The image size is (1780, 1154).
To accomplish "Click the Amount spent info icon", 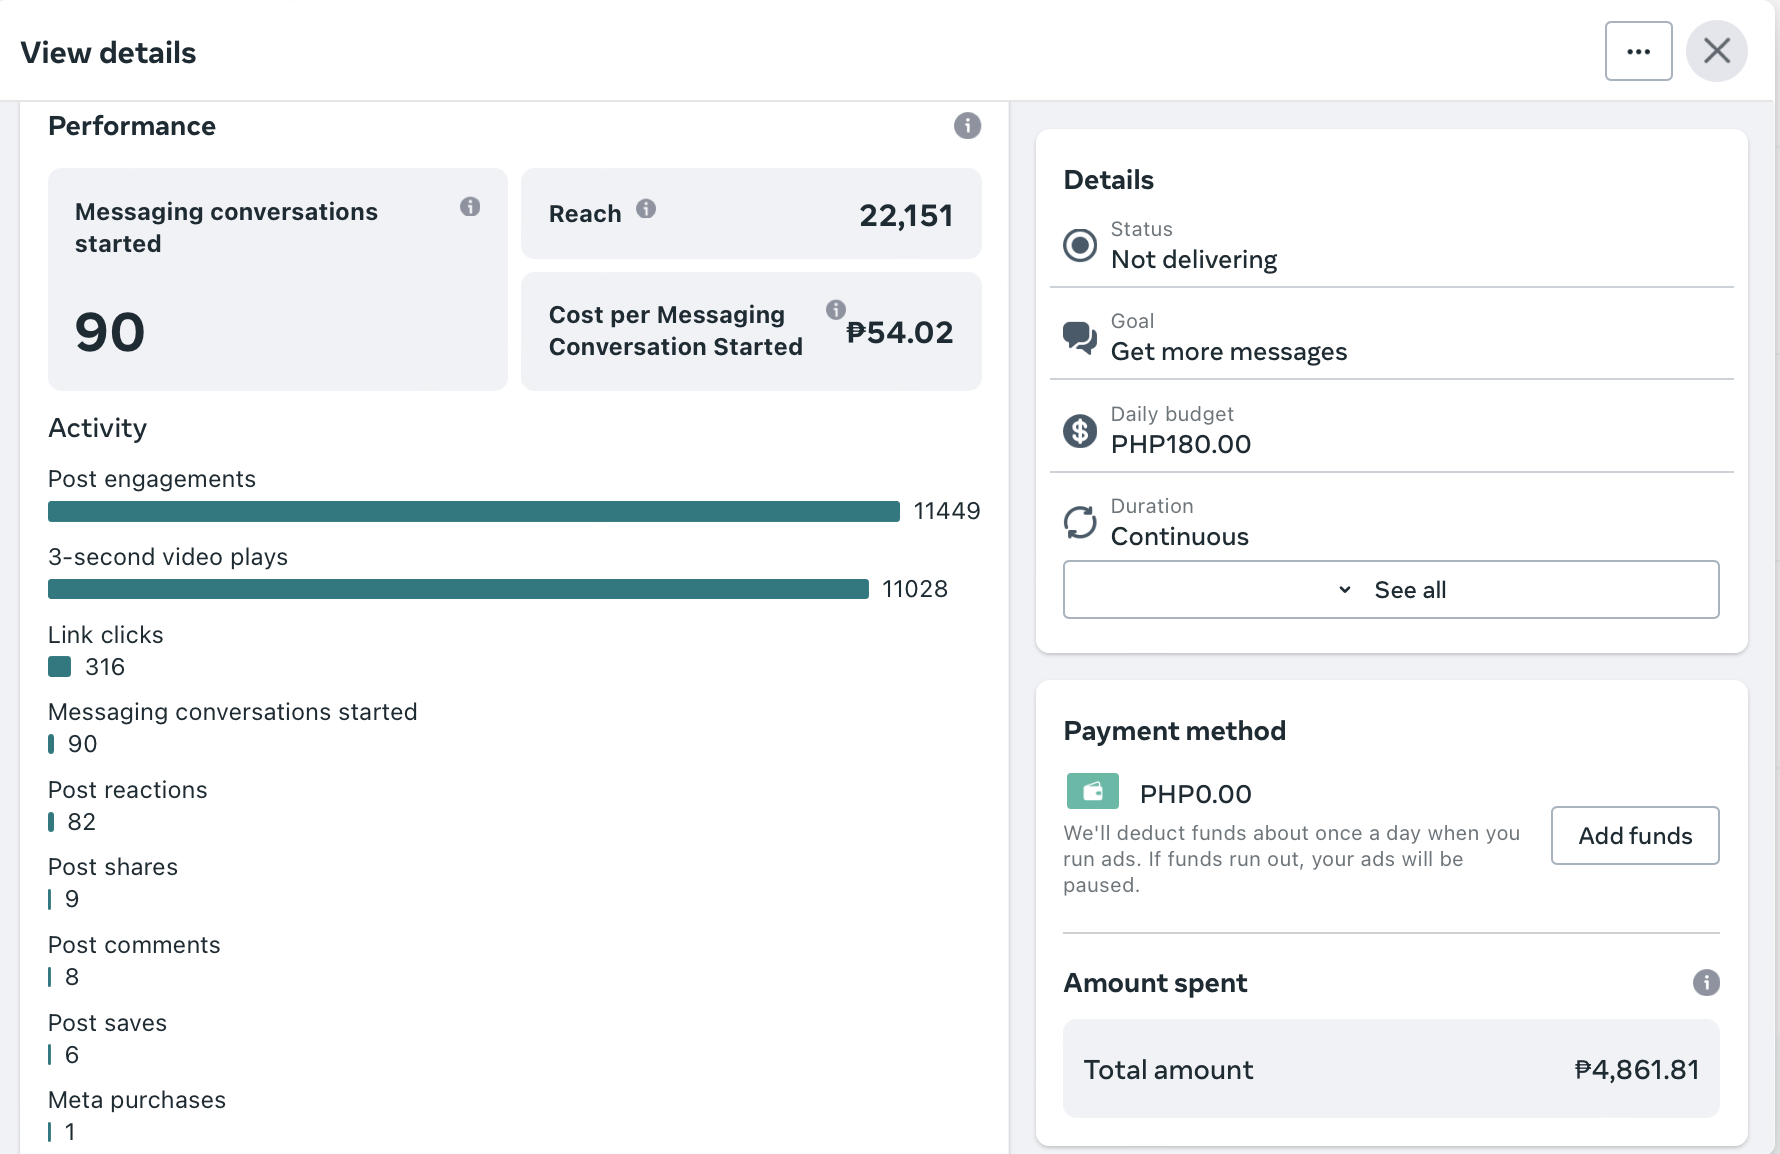I will 1706,983.
